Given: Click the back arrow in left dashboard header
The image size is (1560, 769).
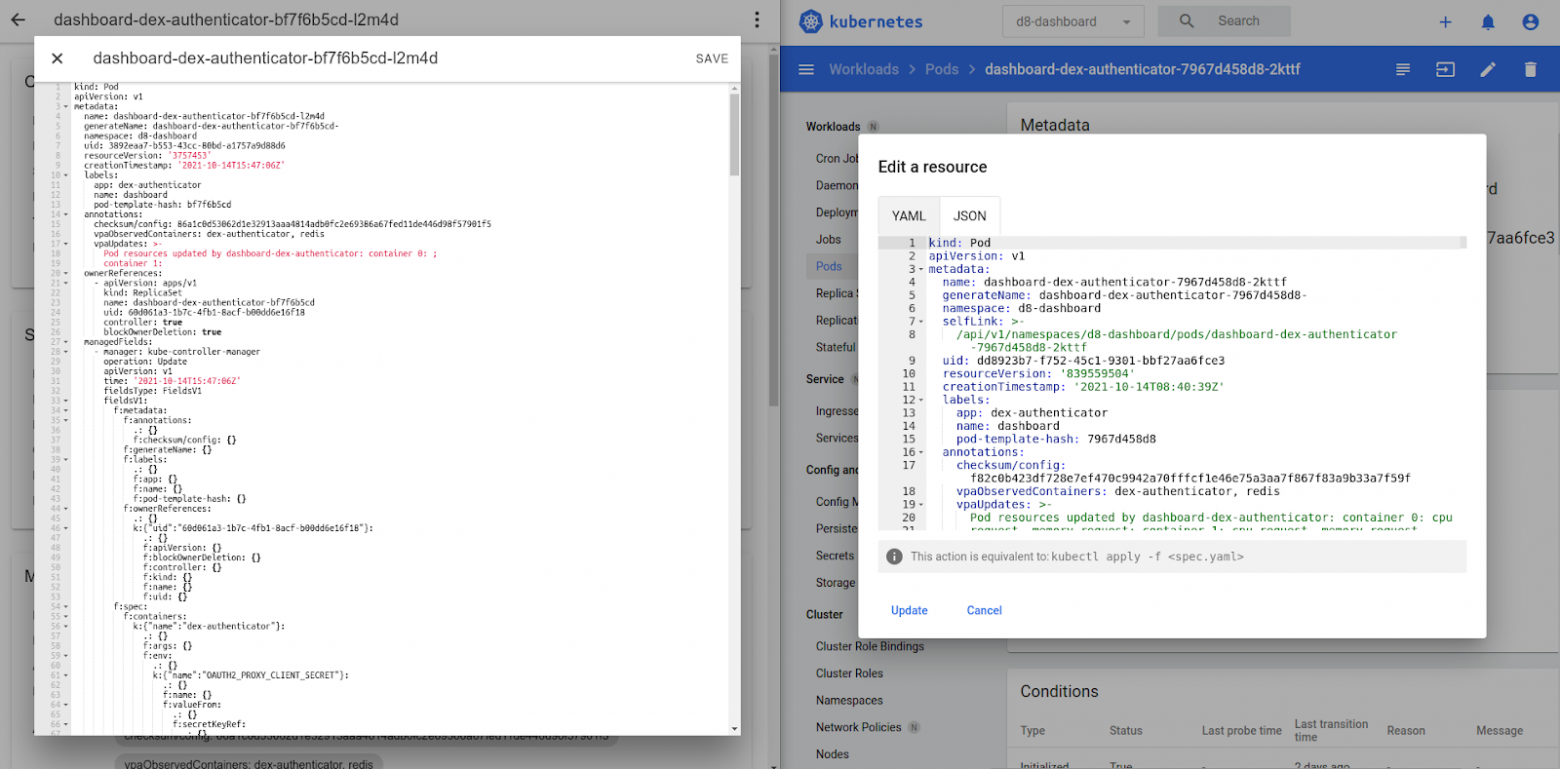Looking at the screenshot, I should (x=18, y=20).
